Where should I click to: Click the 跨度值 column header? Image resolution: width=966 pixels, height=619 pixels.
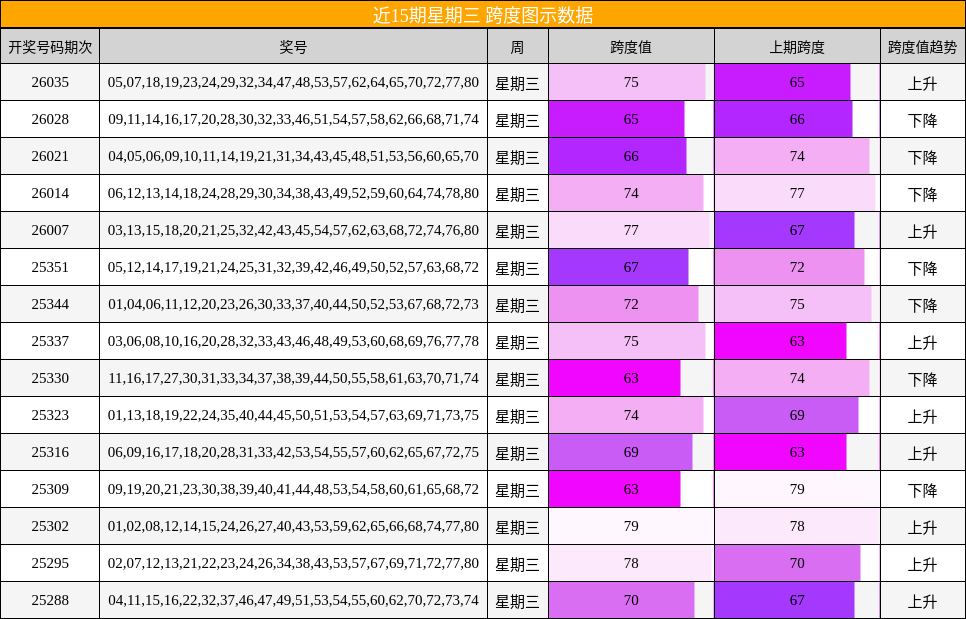(630, 45)
